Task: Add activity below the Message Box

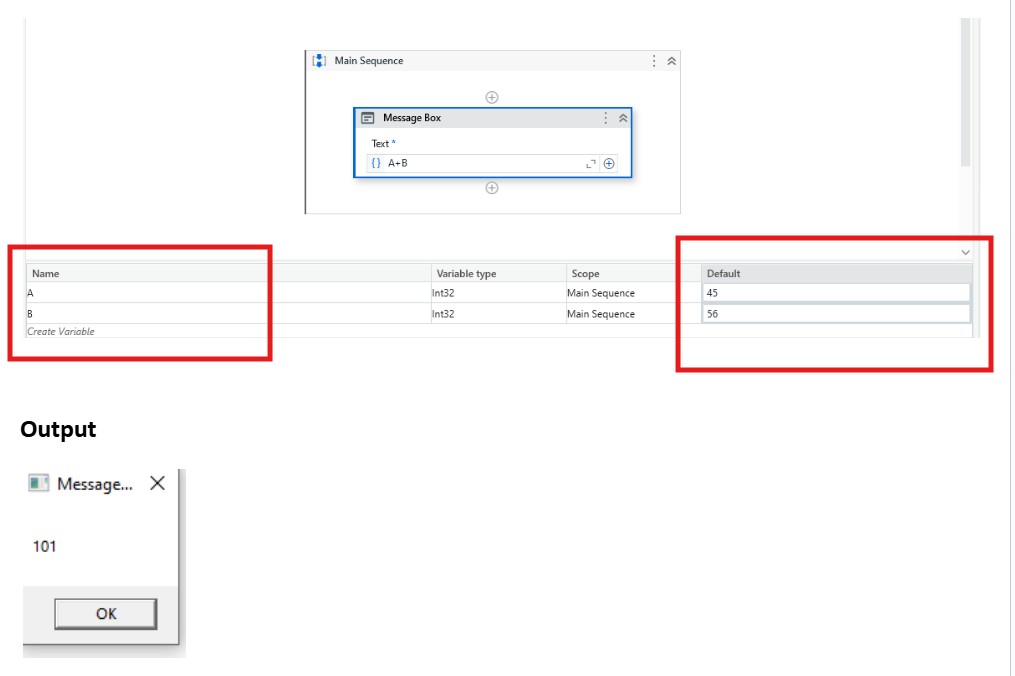Action: [492, 188]
